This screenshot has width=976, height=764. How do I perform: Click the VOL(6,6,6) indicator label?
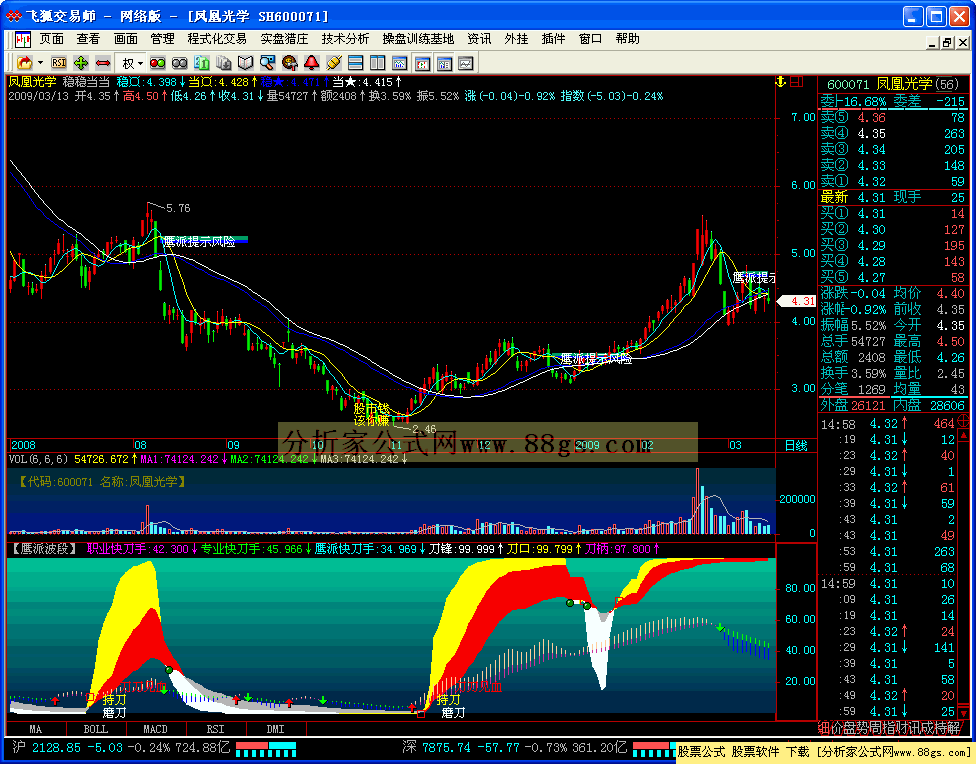coord(38,460)
